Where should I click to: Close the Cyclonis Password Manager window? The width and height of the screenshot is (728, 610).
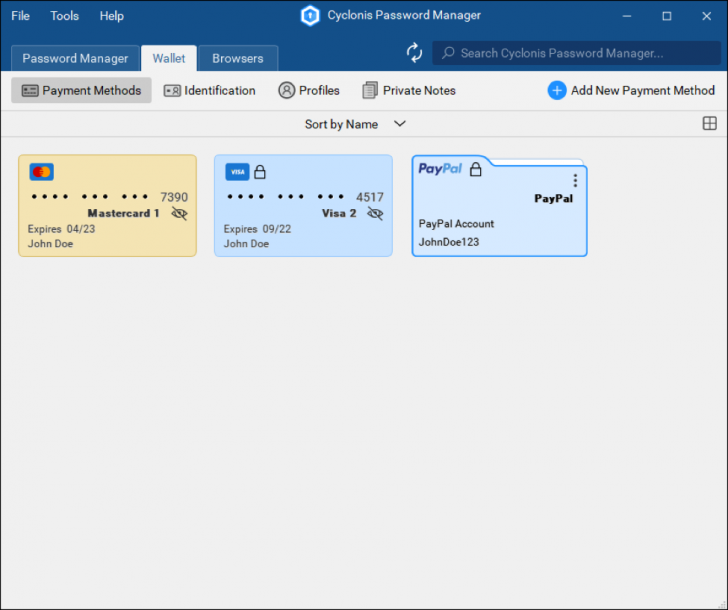[707, 16]
